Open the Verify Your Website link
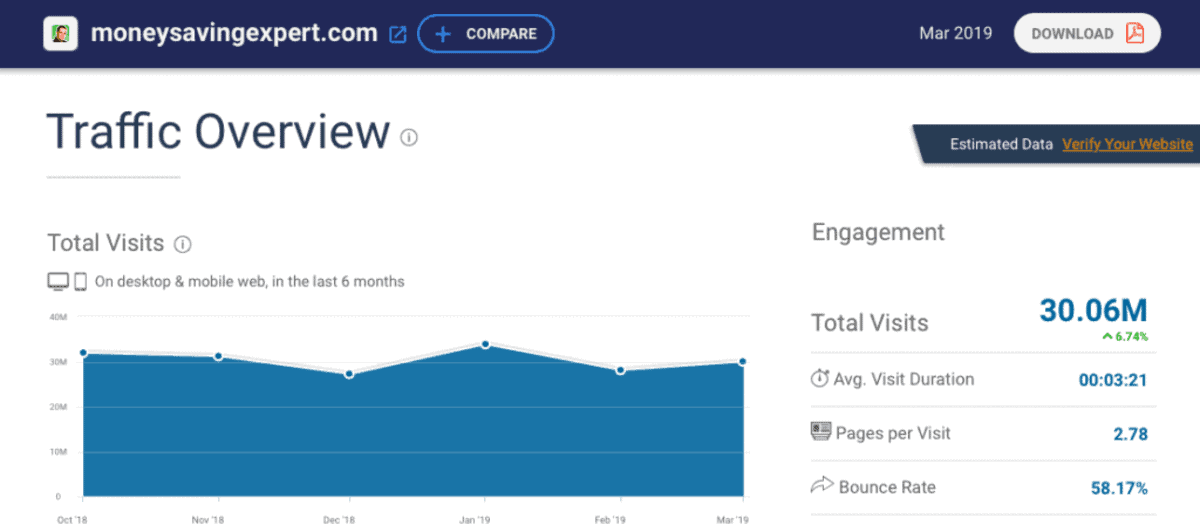Screen dimensions: 1200x532 pyautogui.click(x=1127, y=144)
